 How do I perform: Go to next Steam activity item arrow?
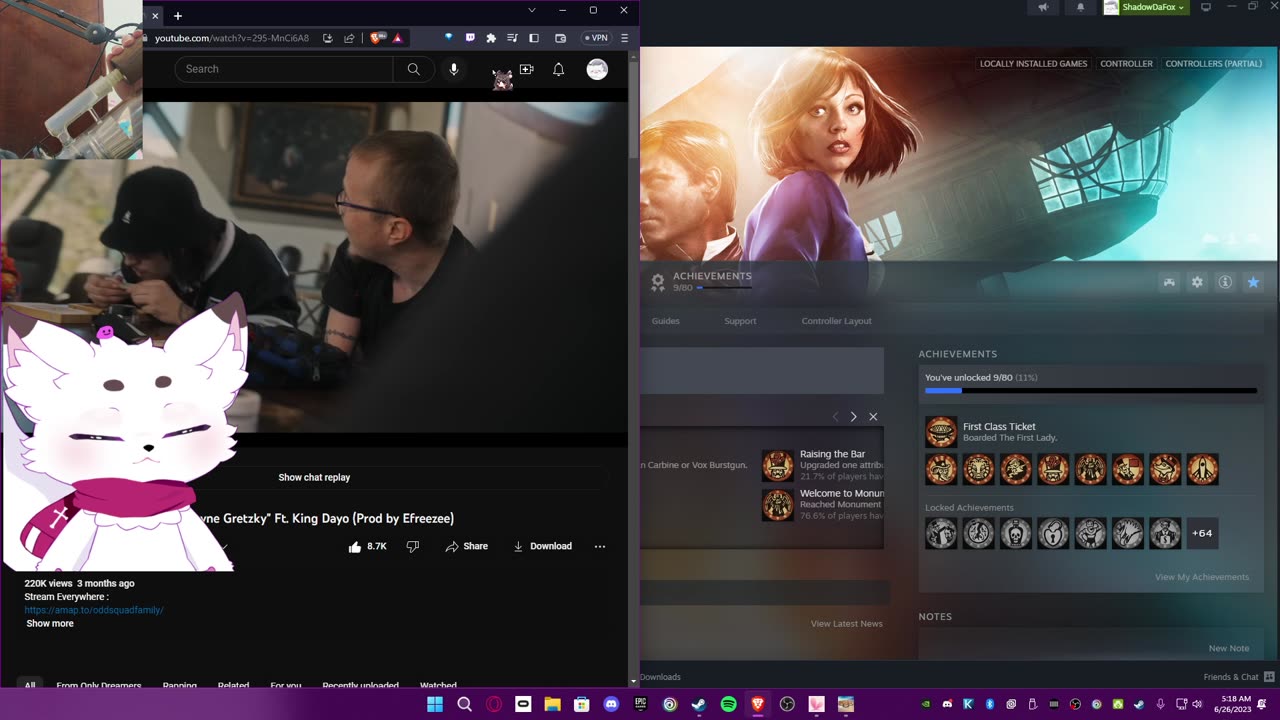click(853, 416)
